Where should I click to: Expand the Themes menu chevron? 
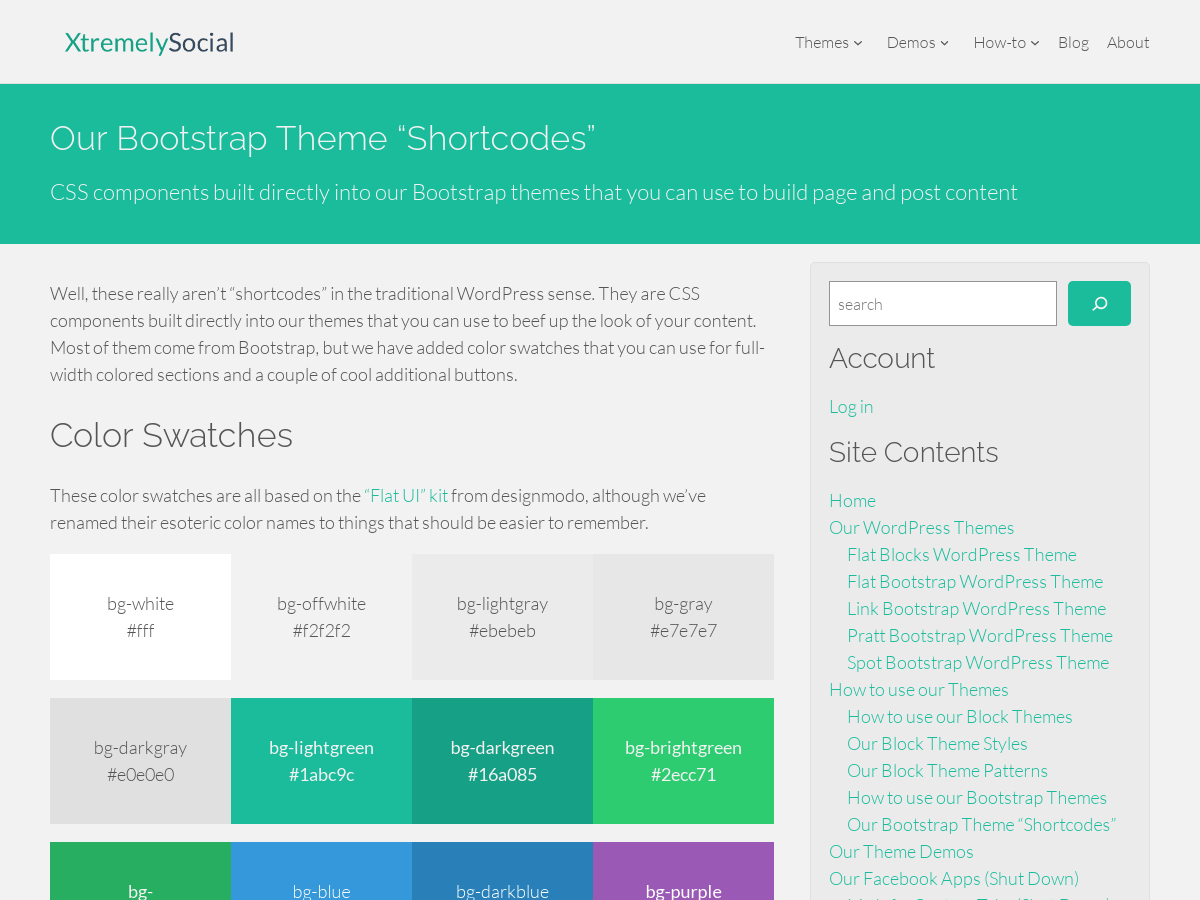tap(858, 43)
